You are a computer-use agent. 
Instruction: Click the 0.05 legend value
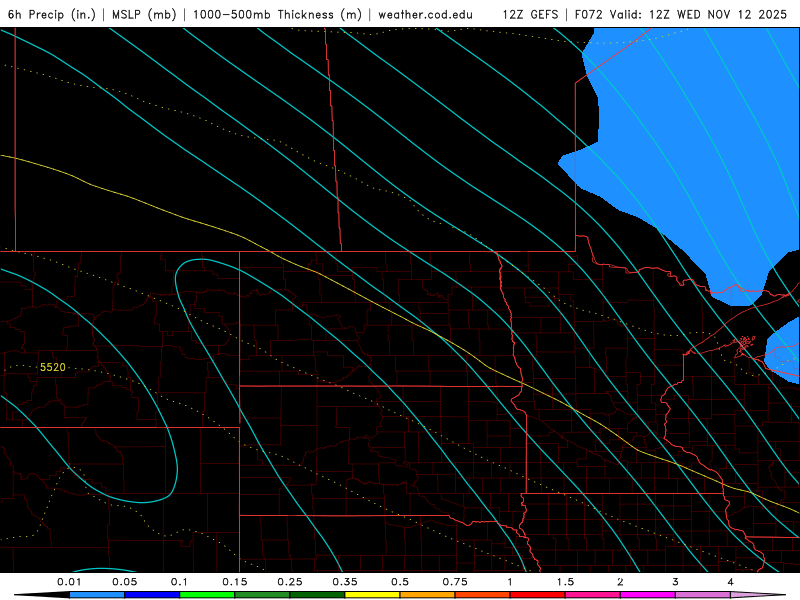(124, 582)
